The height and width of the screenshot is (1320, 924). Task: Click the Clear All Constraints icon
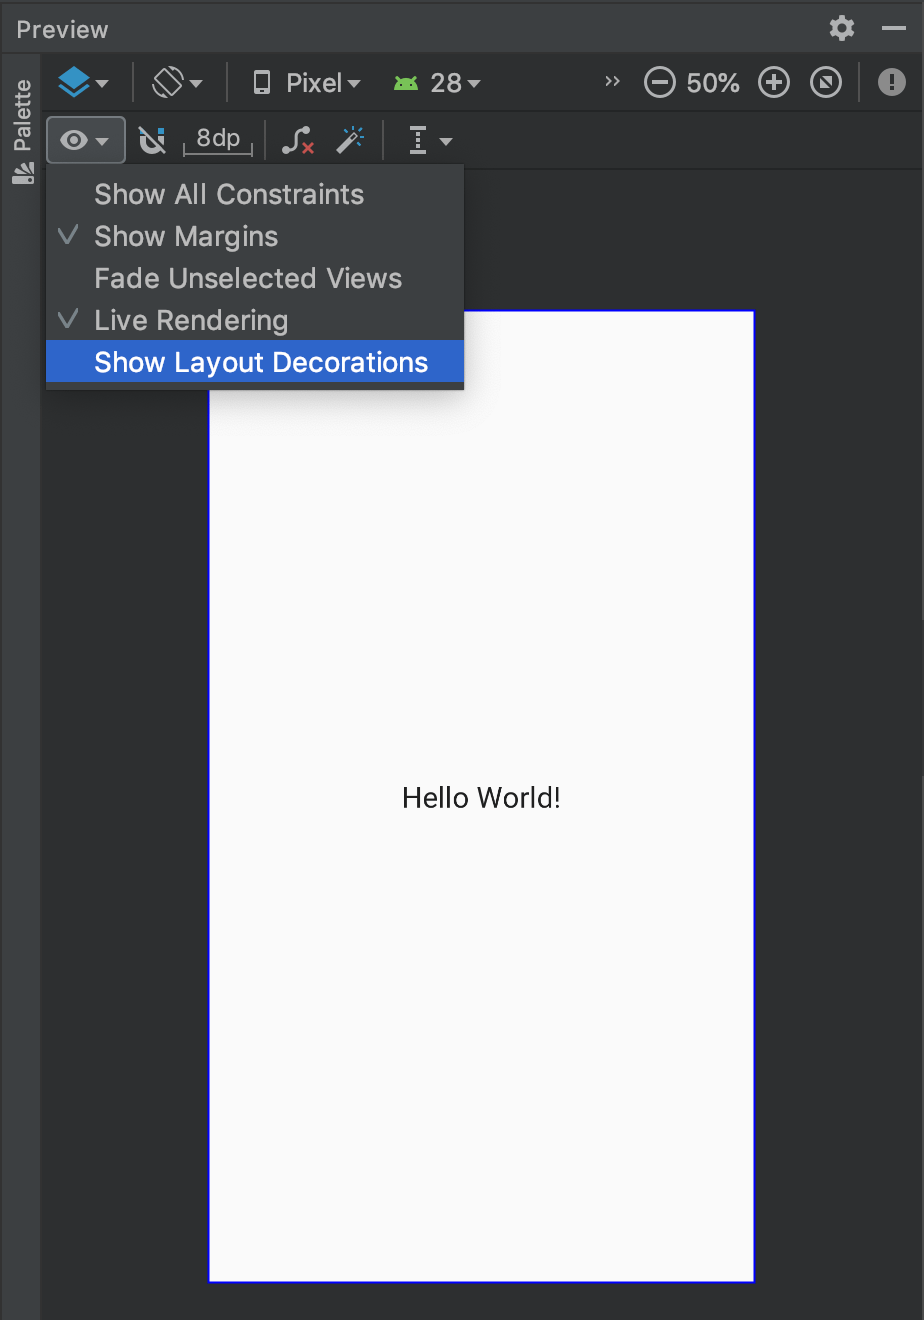(x=297, y=140)
